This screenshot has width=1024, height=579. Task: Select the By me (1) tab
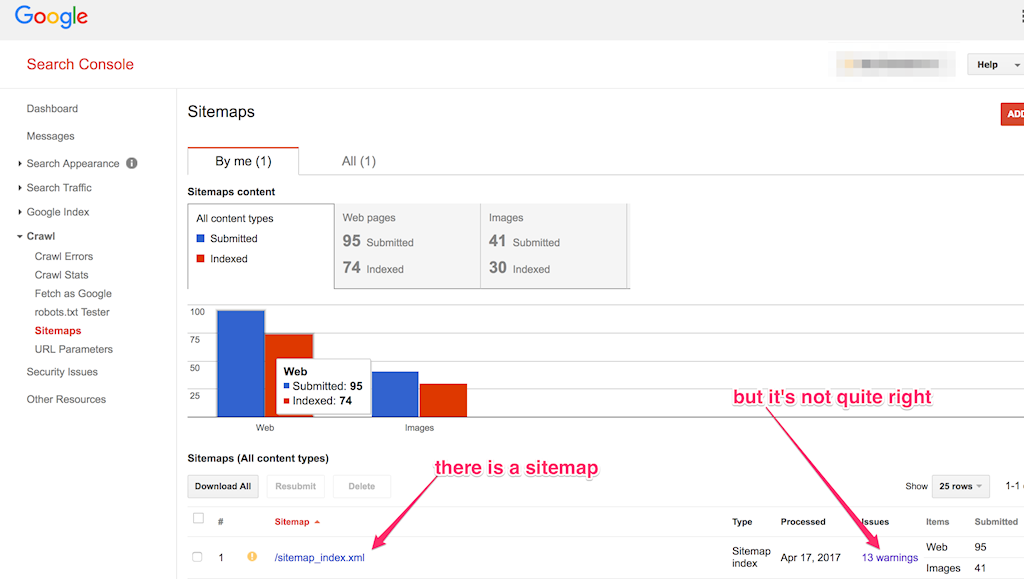click(243, 161)
